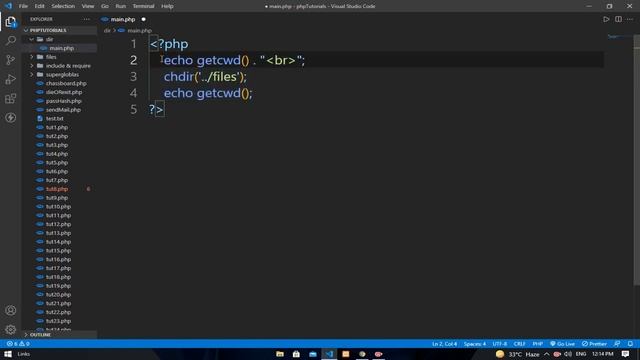The width and height of the screenshot is (640, 360).
Task: Click the unsaved dot on main.php tab
Action: click(144, 19)
